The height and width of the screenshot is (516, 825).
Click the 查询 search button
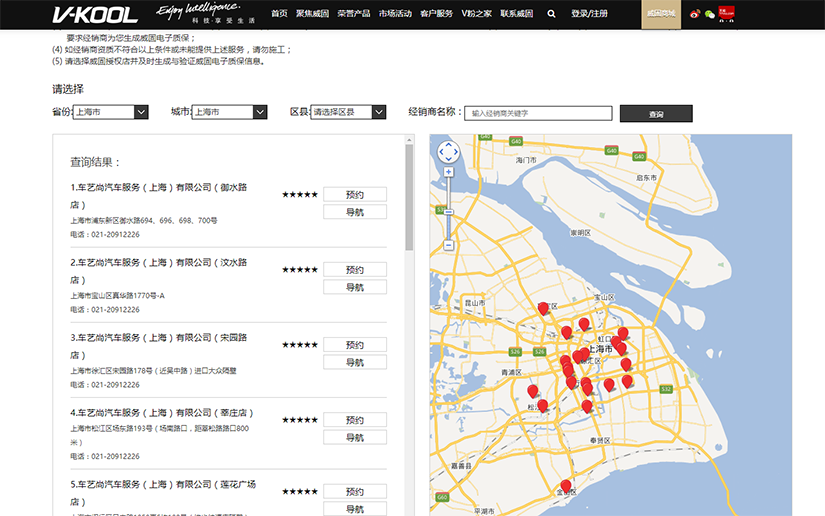click(x=656, y=114)
